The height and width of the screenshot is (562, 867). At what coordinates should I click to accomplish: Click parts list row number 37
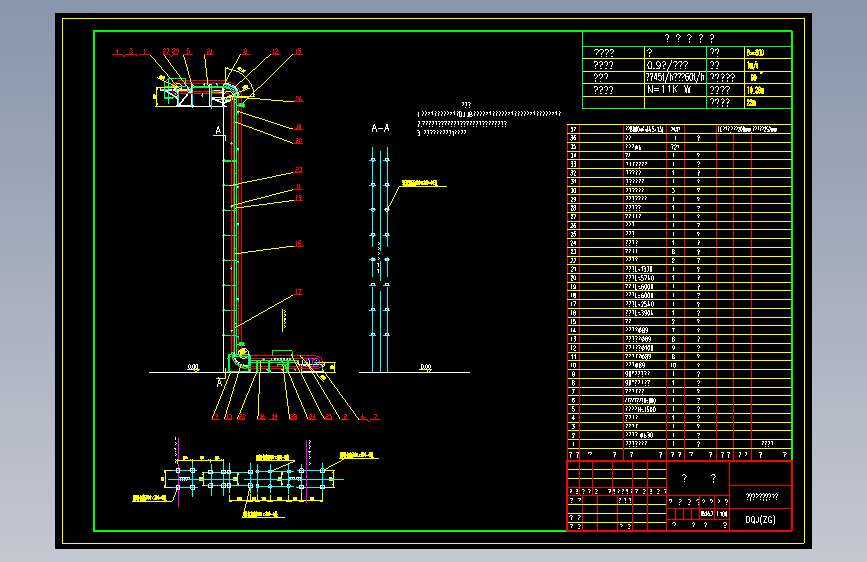(573, 129)
